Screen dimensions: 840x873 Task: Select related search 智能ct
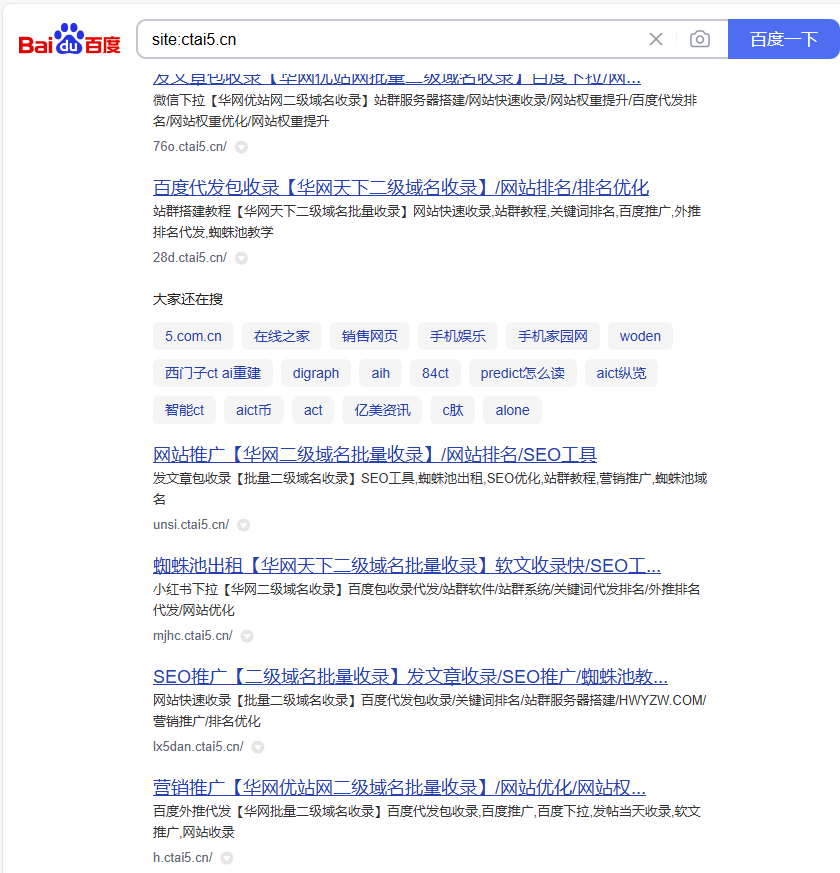[x=184, y=410]
